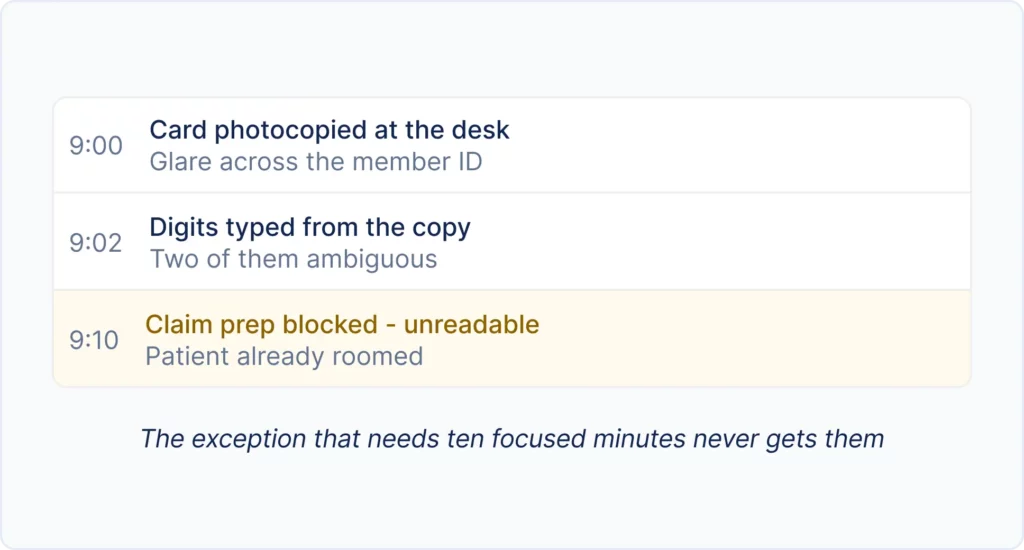Click the word 'unreadable' in the amber row
The image size is (1024, 550).
coord(472,325)
